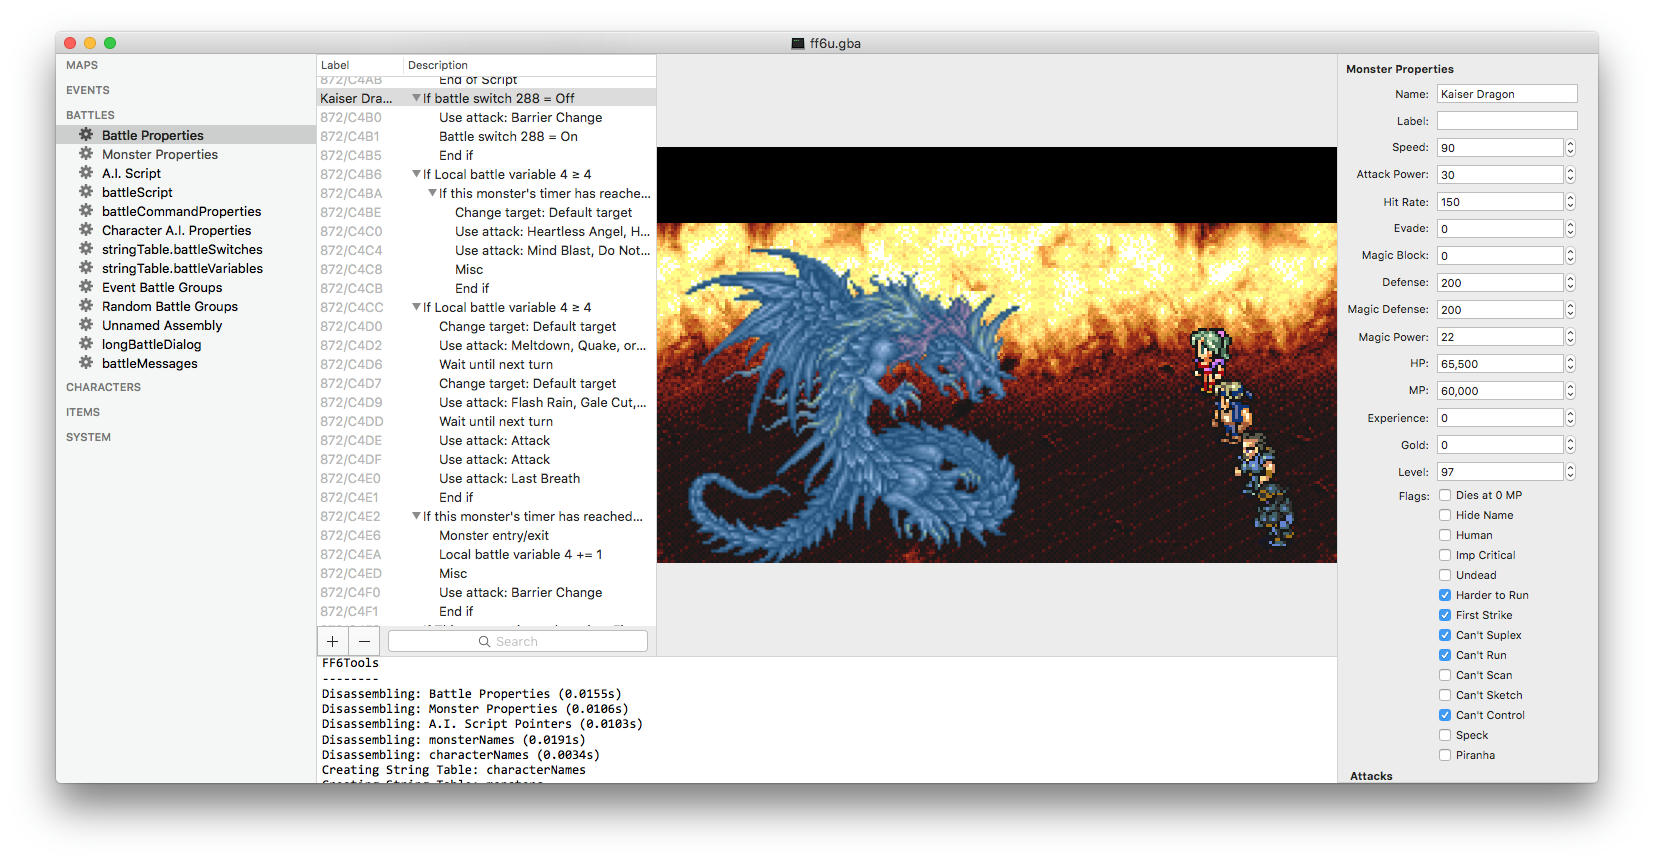Click the script Search field
The image size is (1654, 863).
518,641
